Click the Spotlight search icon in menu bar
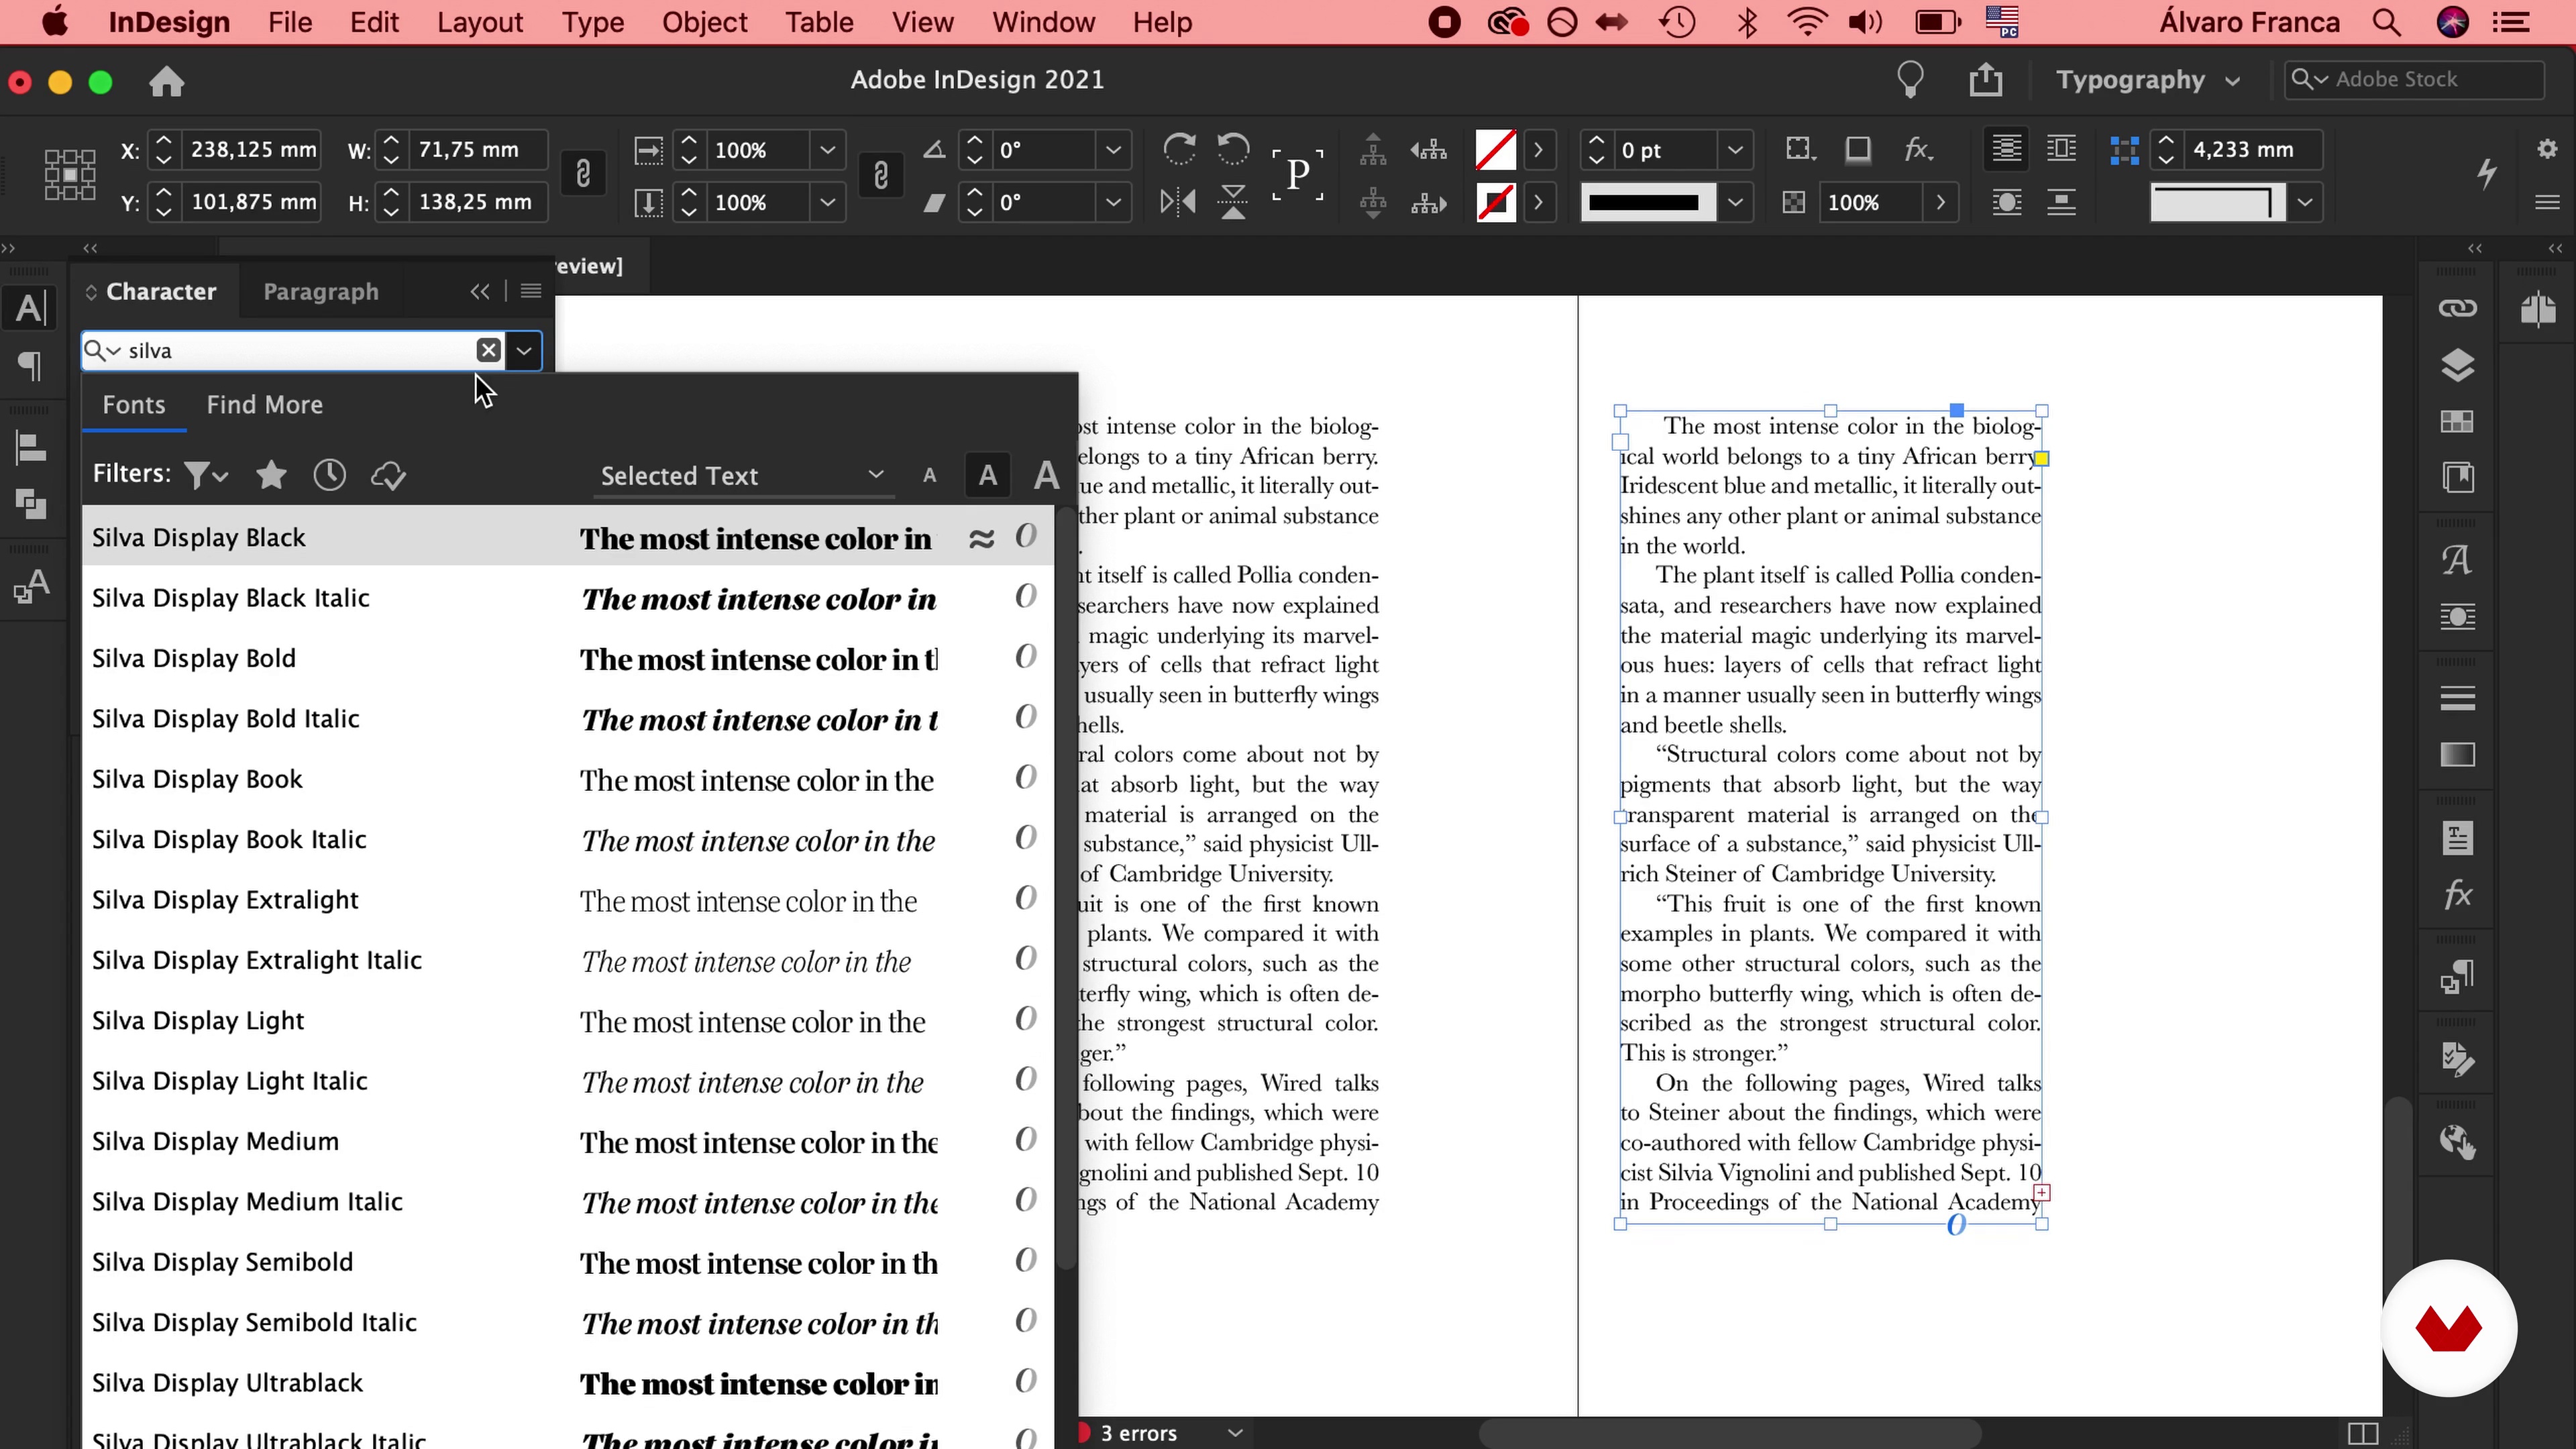Image resolution: width=2576 pixels, height=1449 pixels. coord(2386,22)
